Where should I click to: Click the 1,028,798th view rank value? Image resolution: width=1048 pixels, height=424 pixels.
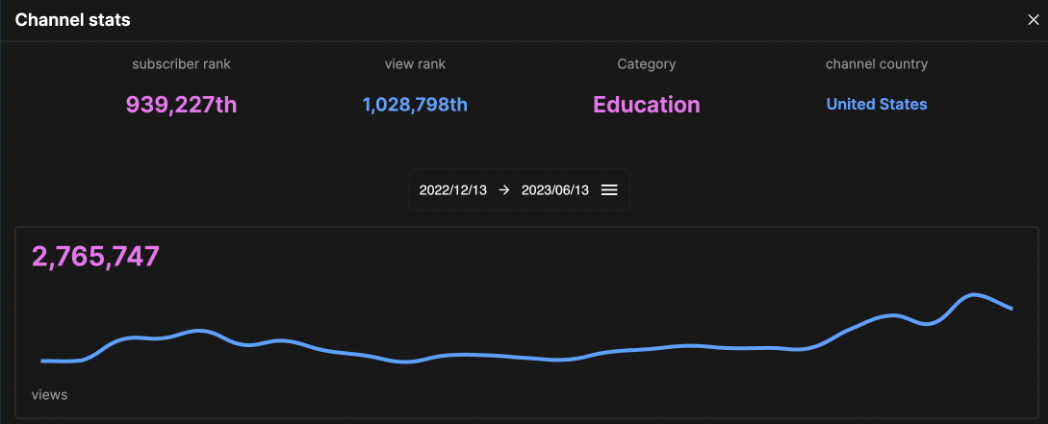point(415,105)
